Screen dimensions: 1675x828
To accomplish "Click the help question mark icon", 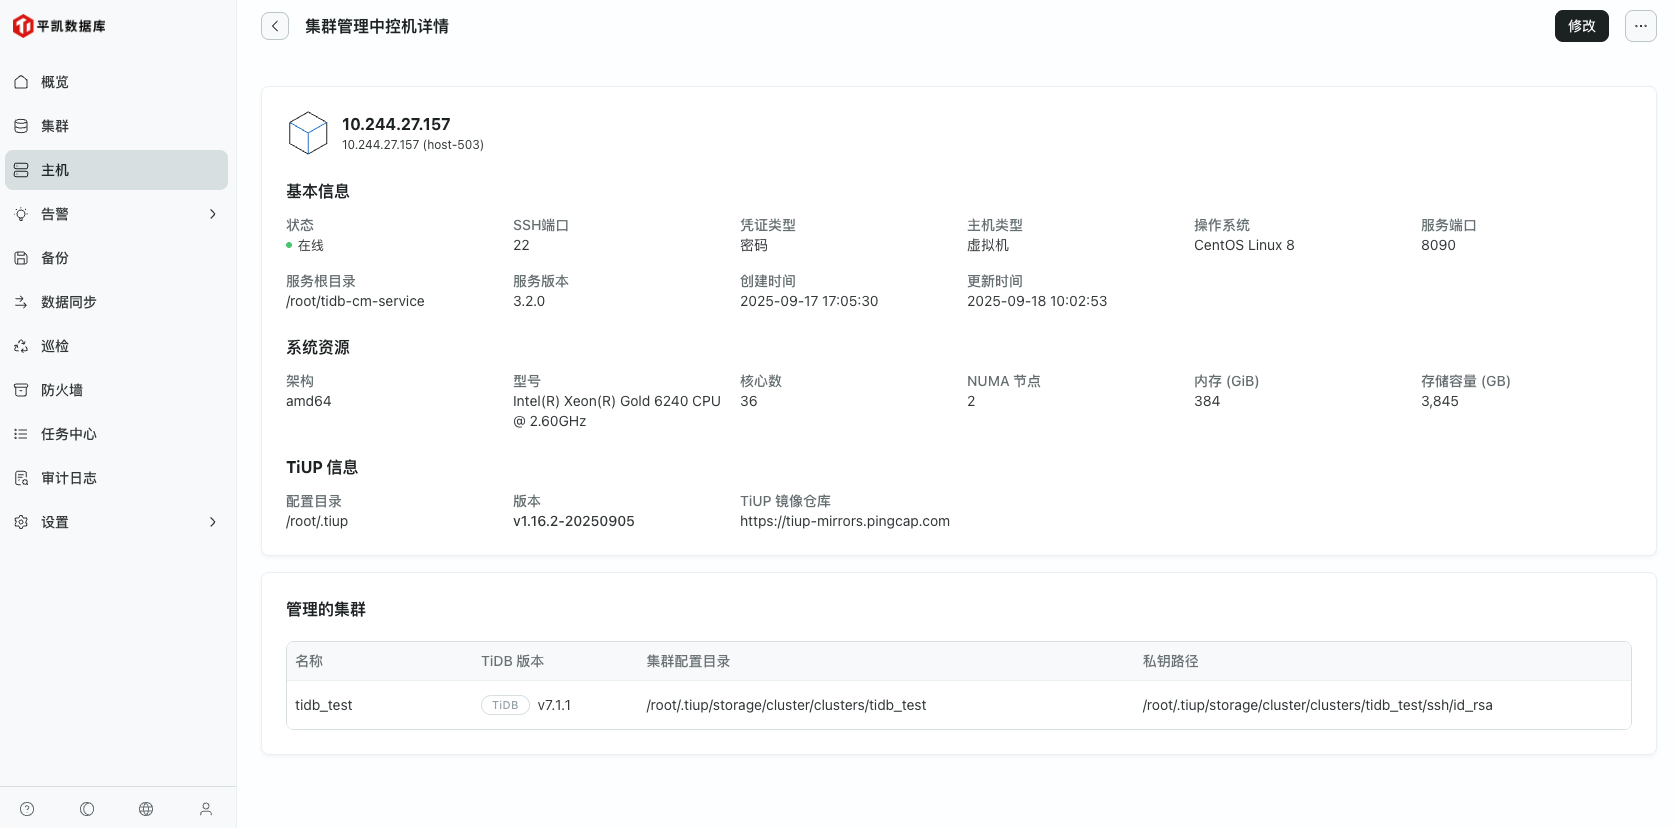I will (27, 809).
